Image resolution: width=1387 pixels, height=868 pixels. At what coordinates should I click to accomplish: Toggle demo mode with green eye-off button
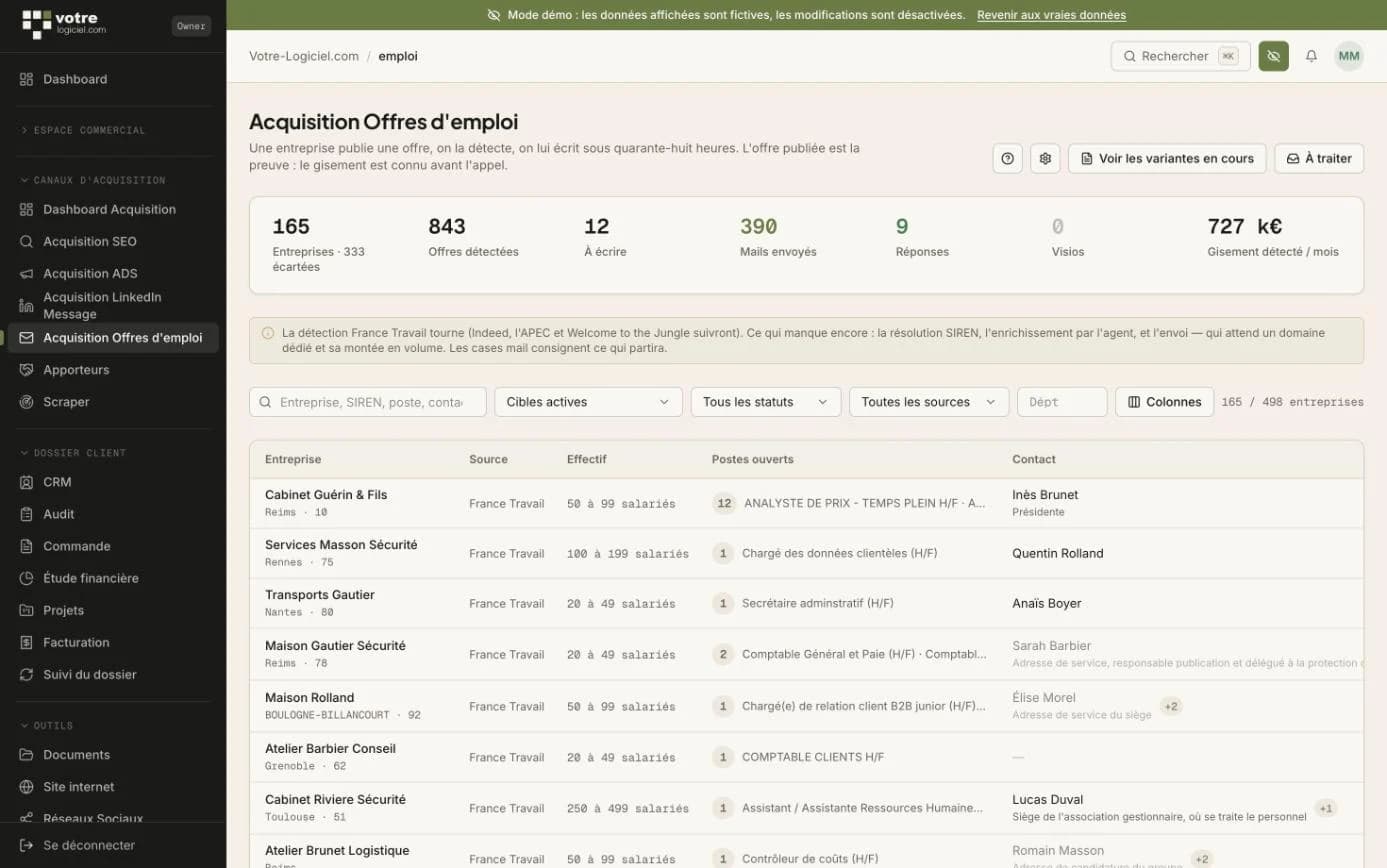[x=1274, y=56]
